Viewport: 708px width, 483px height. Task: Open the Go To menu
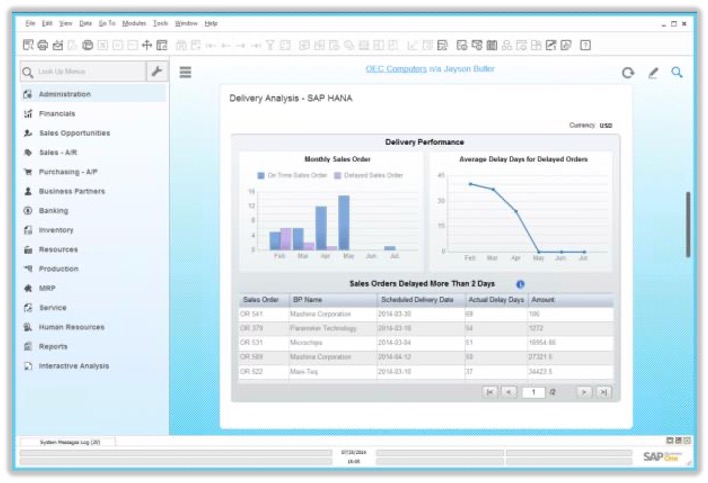coord(107,23)
